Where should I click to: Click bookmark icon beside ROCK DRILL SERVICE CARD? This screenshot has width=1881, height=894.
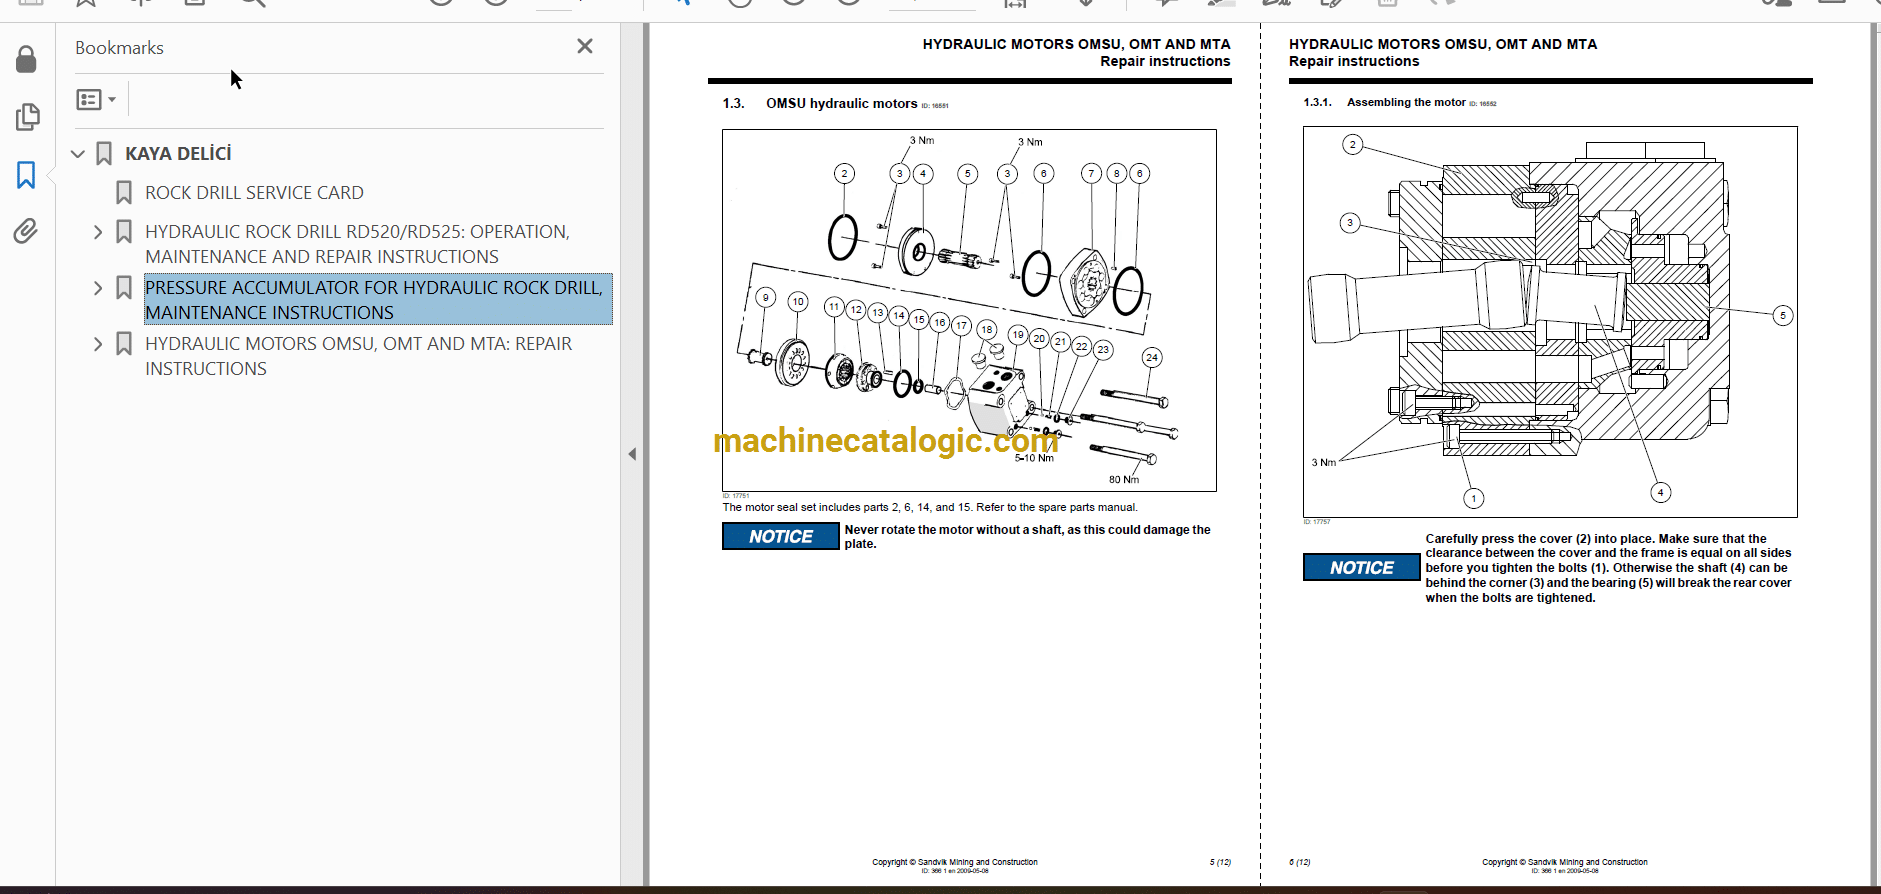click(x=124, y=193)
